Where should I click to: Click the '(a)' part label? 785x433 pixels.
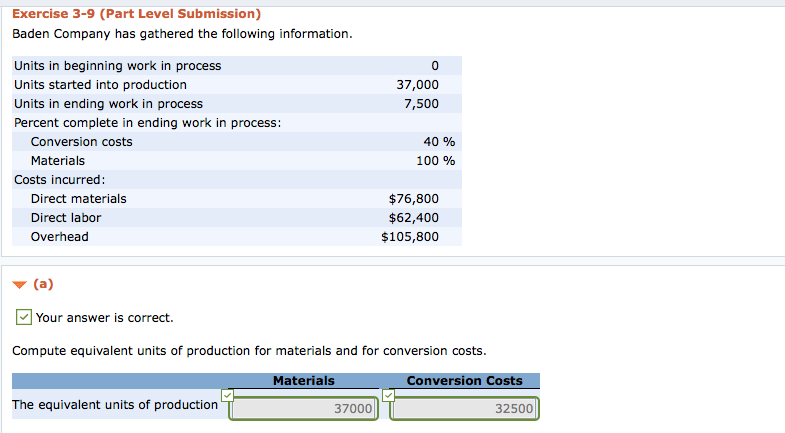click(x=43, y=285)
